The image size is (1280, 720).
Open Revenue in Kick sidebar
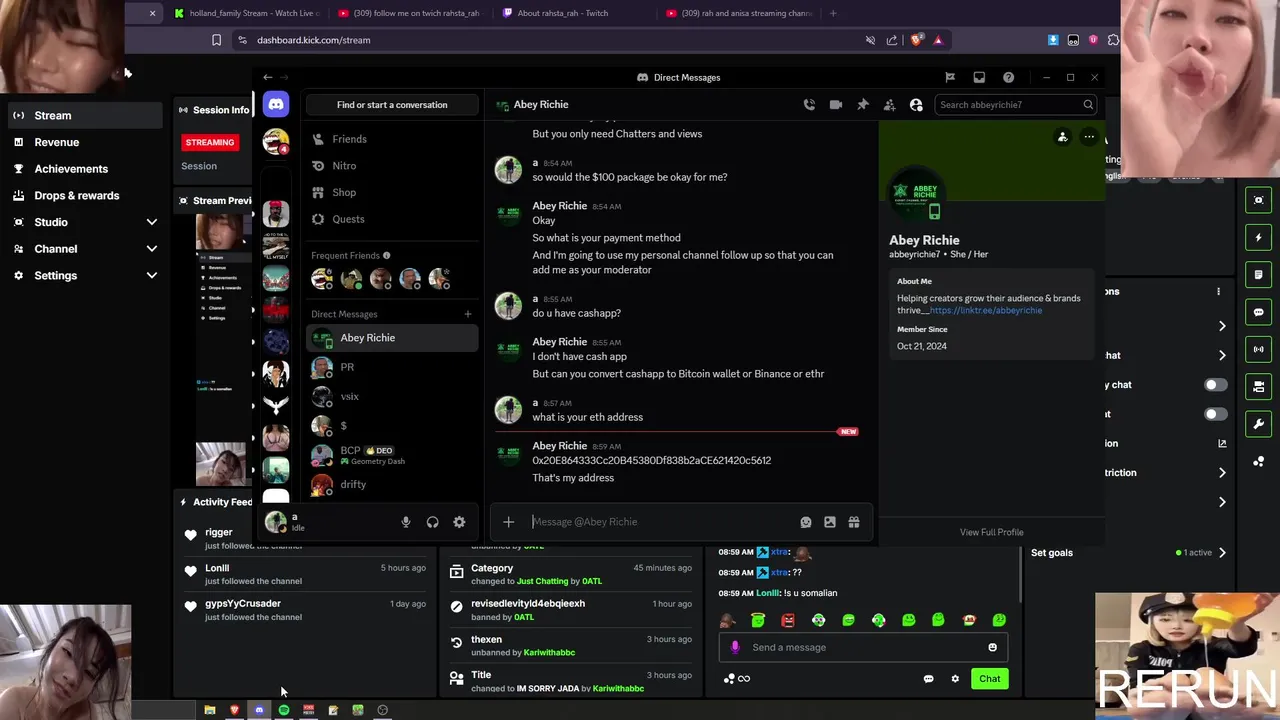[84, 142]
